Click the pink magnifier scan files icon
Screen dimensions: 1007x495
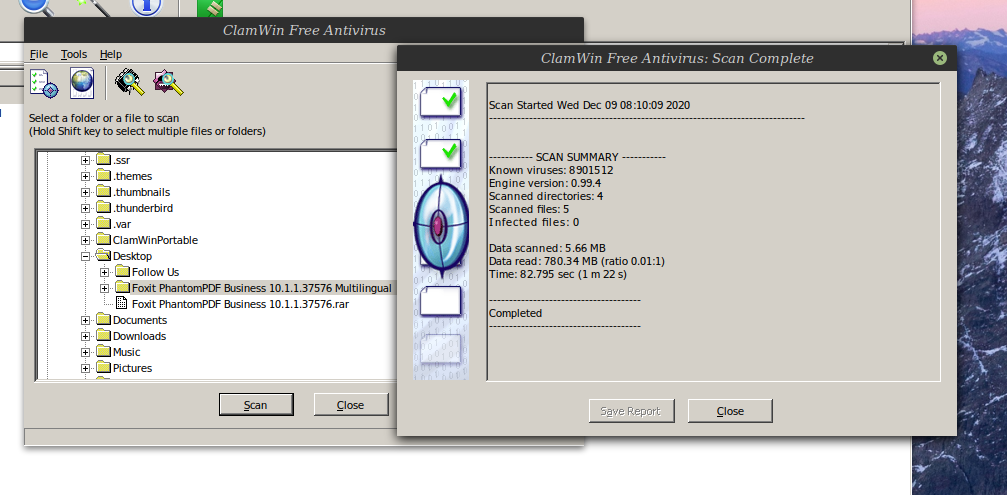[x=168, y=83]
